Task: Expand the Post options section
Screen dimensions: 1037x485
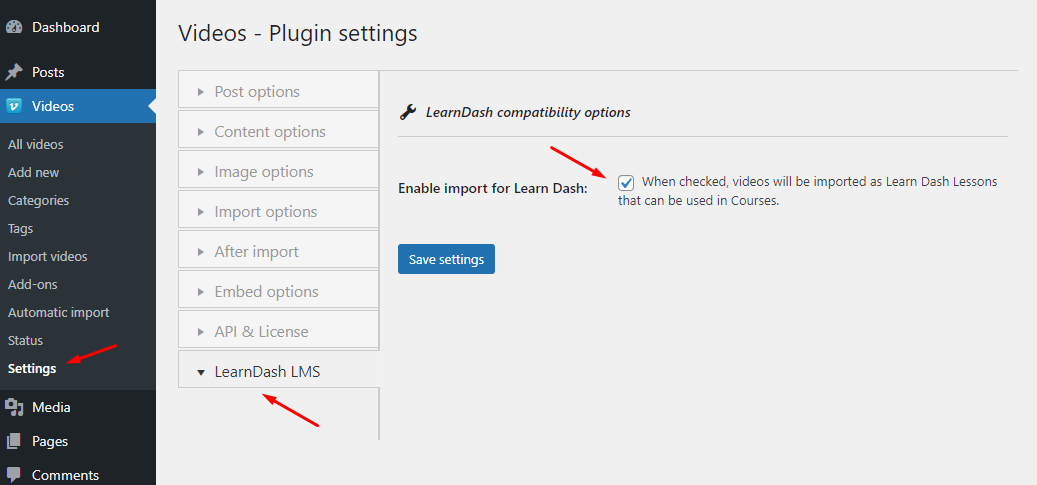Action: pyautogui.click(x=278, y=91)
